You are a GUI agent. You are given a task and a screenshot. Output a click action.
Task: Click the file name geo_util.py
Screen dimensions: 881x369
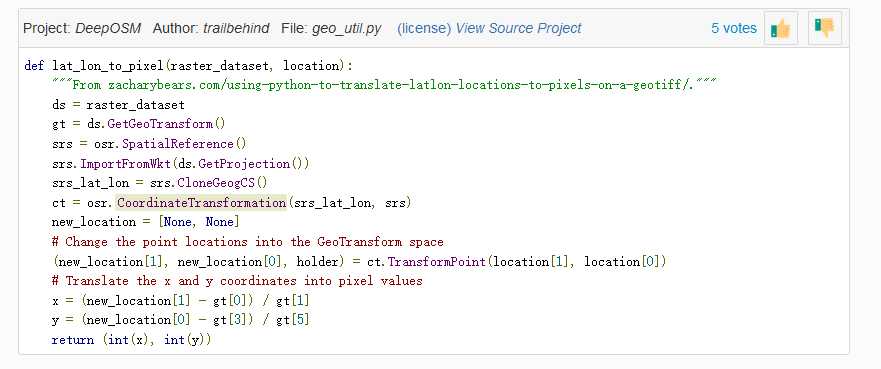(x=346, y=28)
